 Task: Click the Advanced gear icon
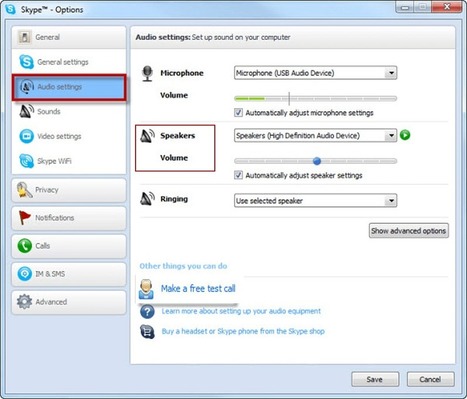tap(24, 302)
